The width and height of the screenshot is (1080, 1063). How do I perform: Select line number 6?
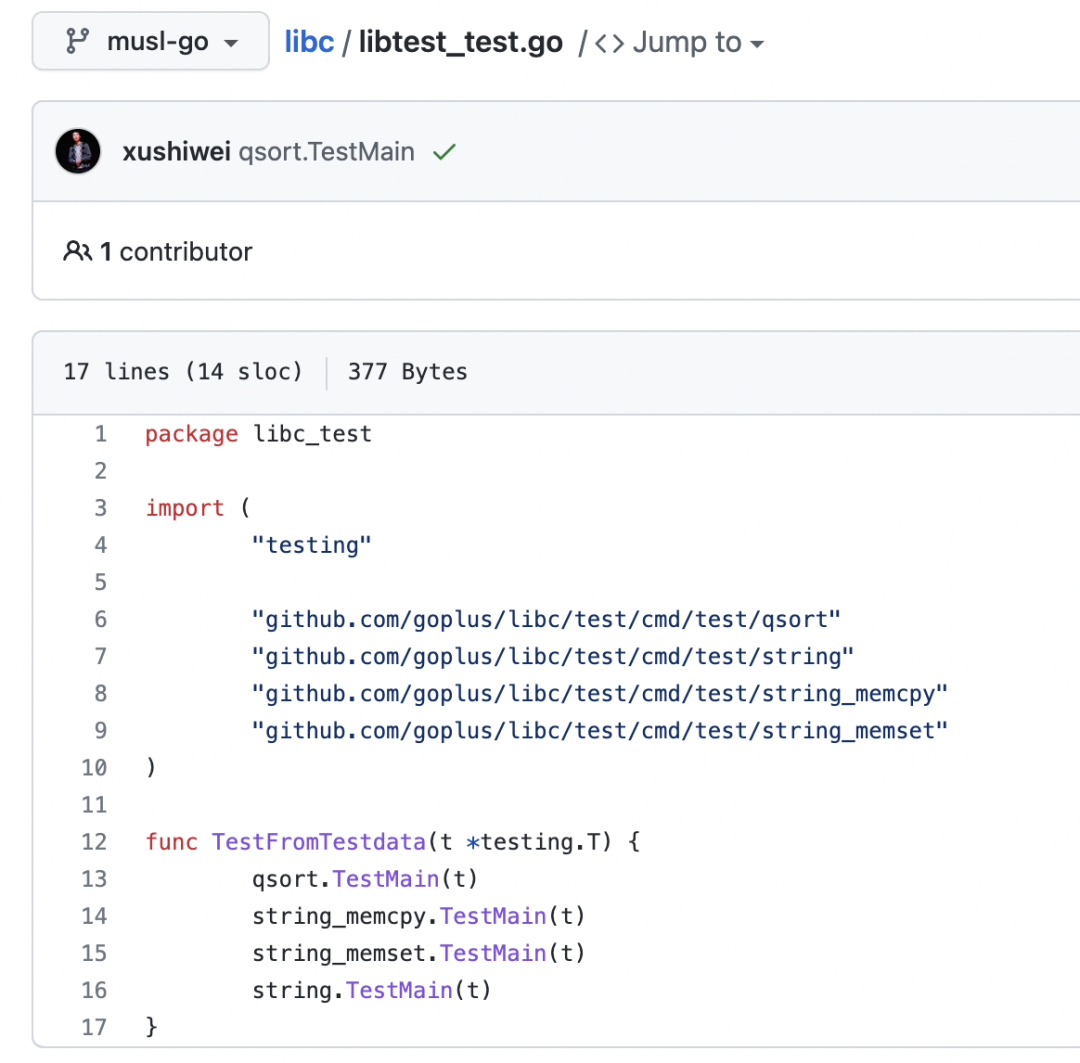click(x=101, y=619)
